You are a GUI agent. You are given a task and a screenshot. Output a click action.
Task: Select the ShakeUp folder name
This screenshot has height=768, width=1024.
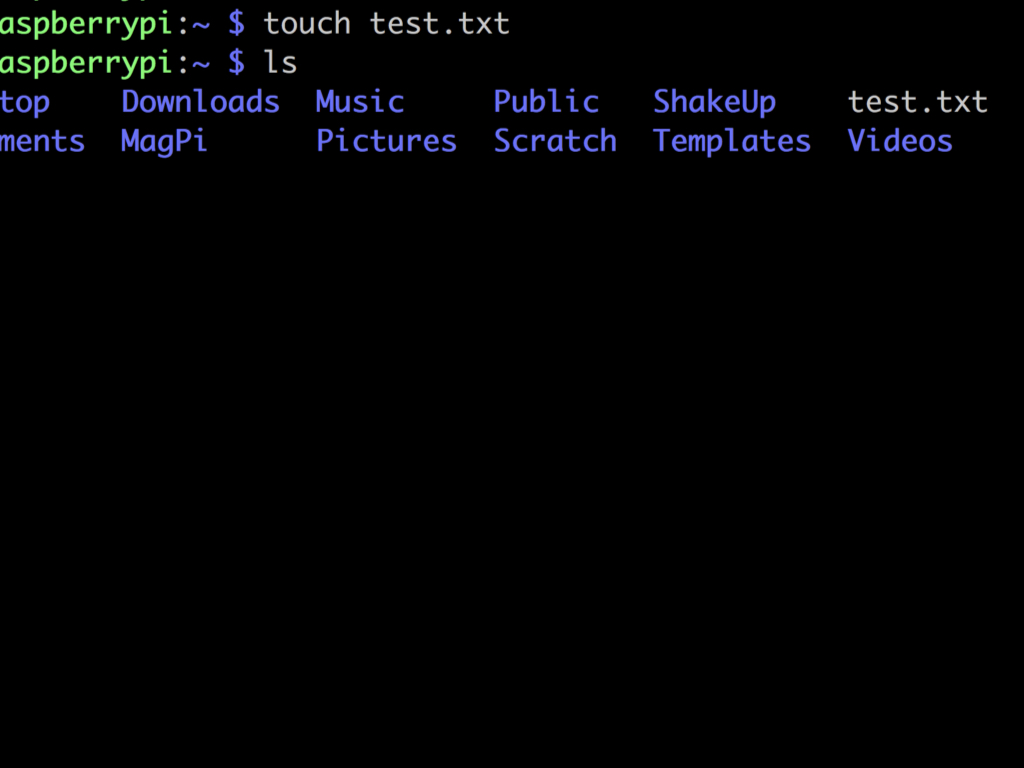714,103
